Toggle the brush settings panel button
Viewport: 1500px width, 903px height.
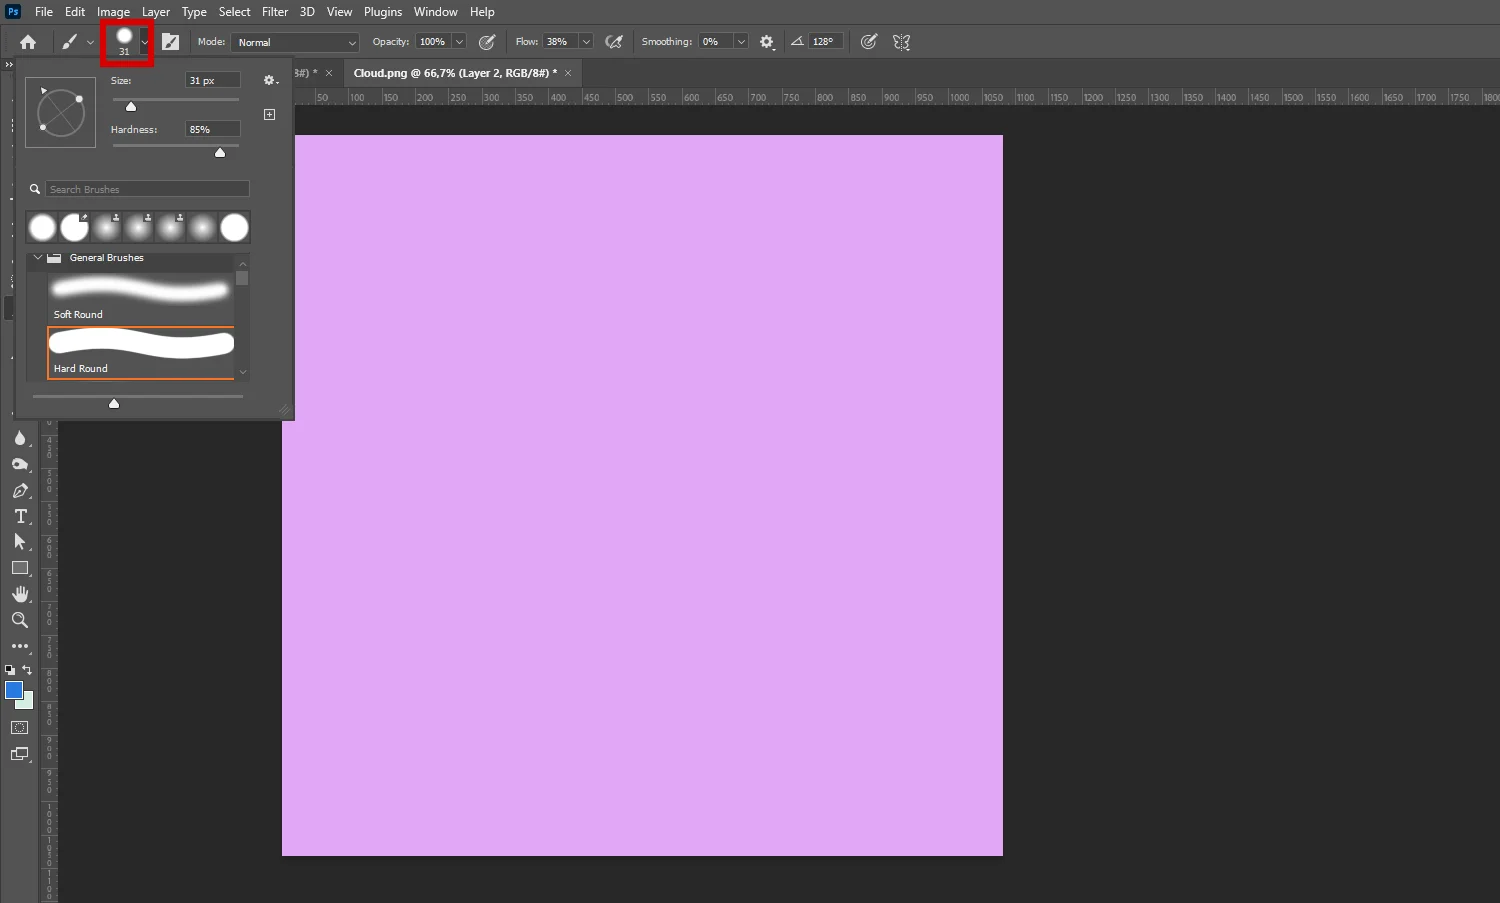pyautogui.click(x=171, y=42)
